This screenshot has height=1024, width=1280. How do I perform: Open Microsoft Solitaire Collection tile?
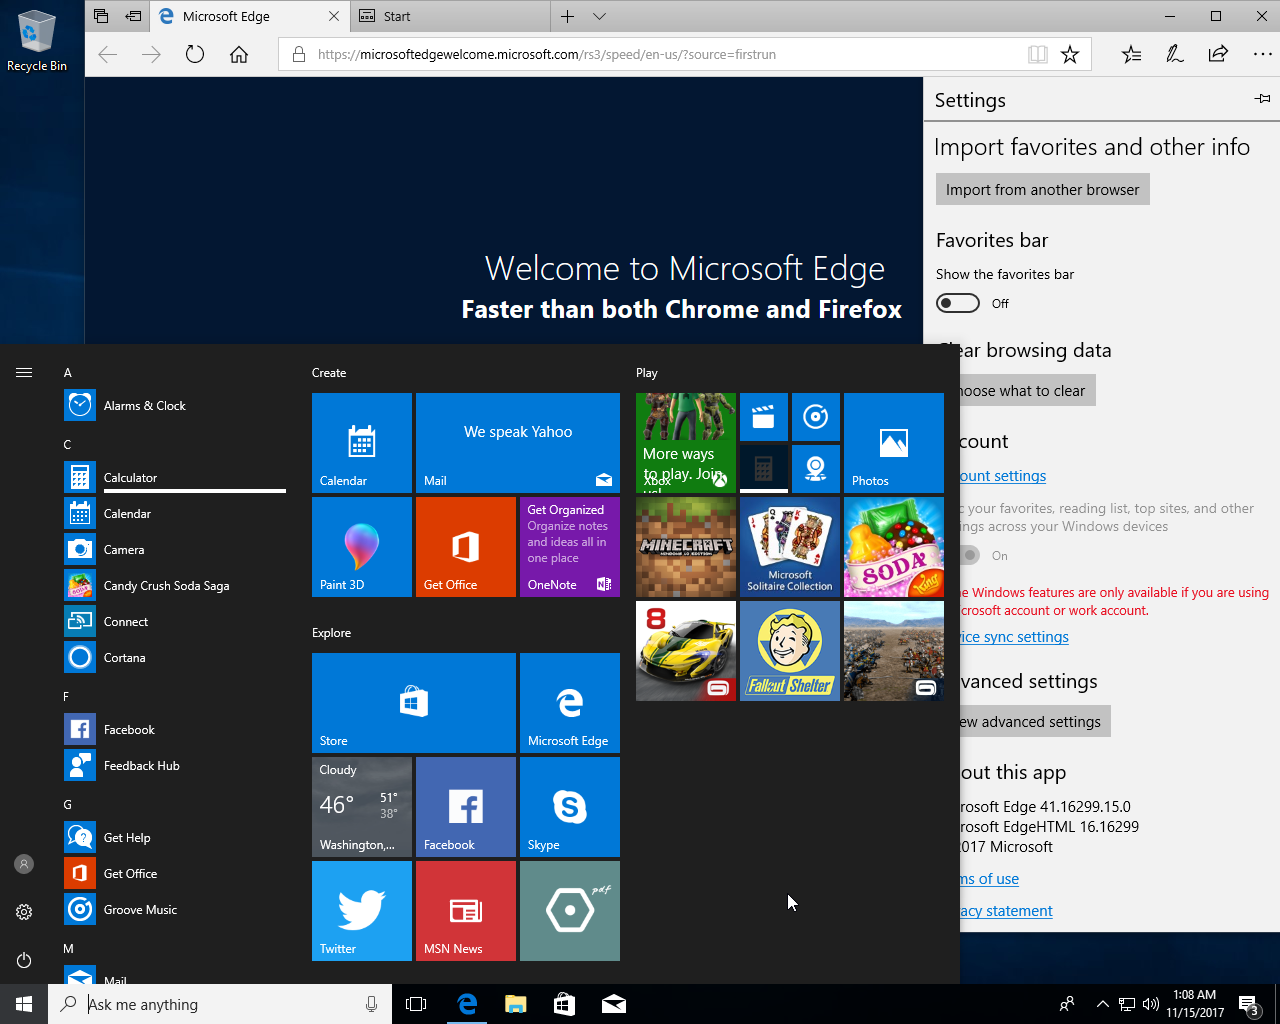click(x=790, y=547)
